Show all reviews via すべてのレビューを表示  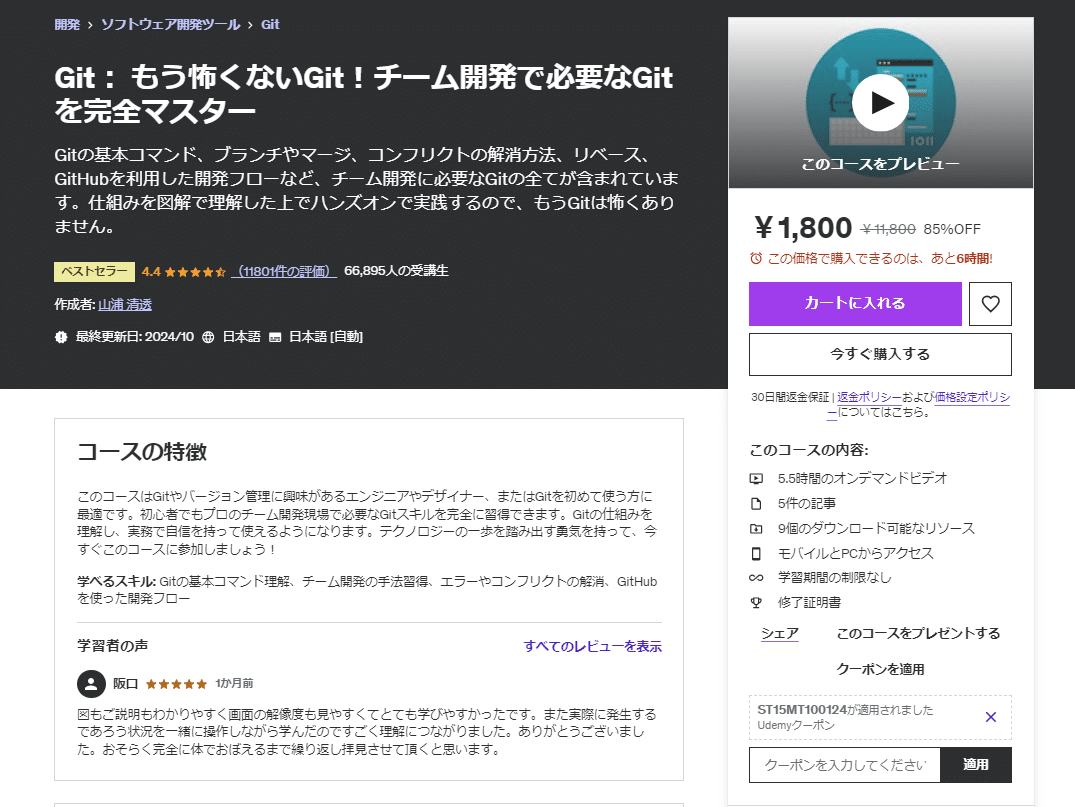click(x=592, y=646)
